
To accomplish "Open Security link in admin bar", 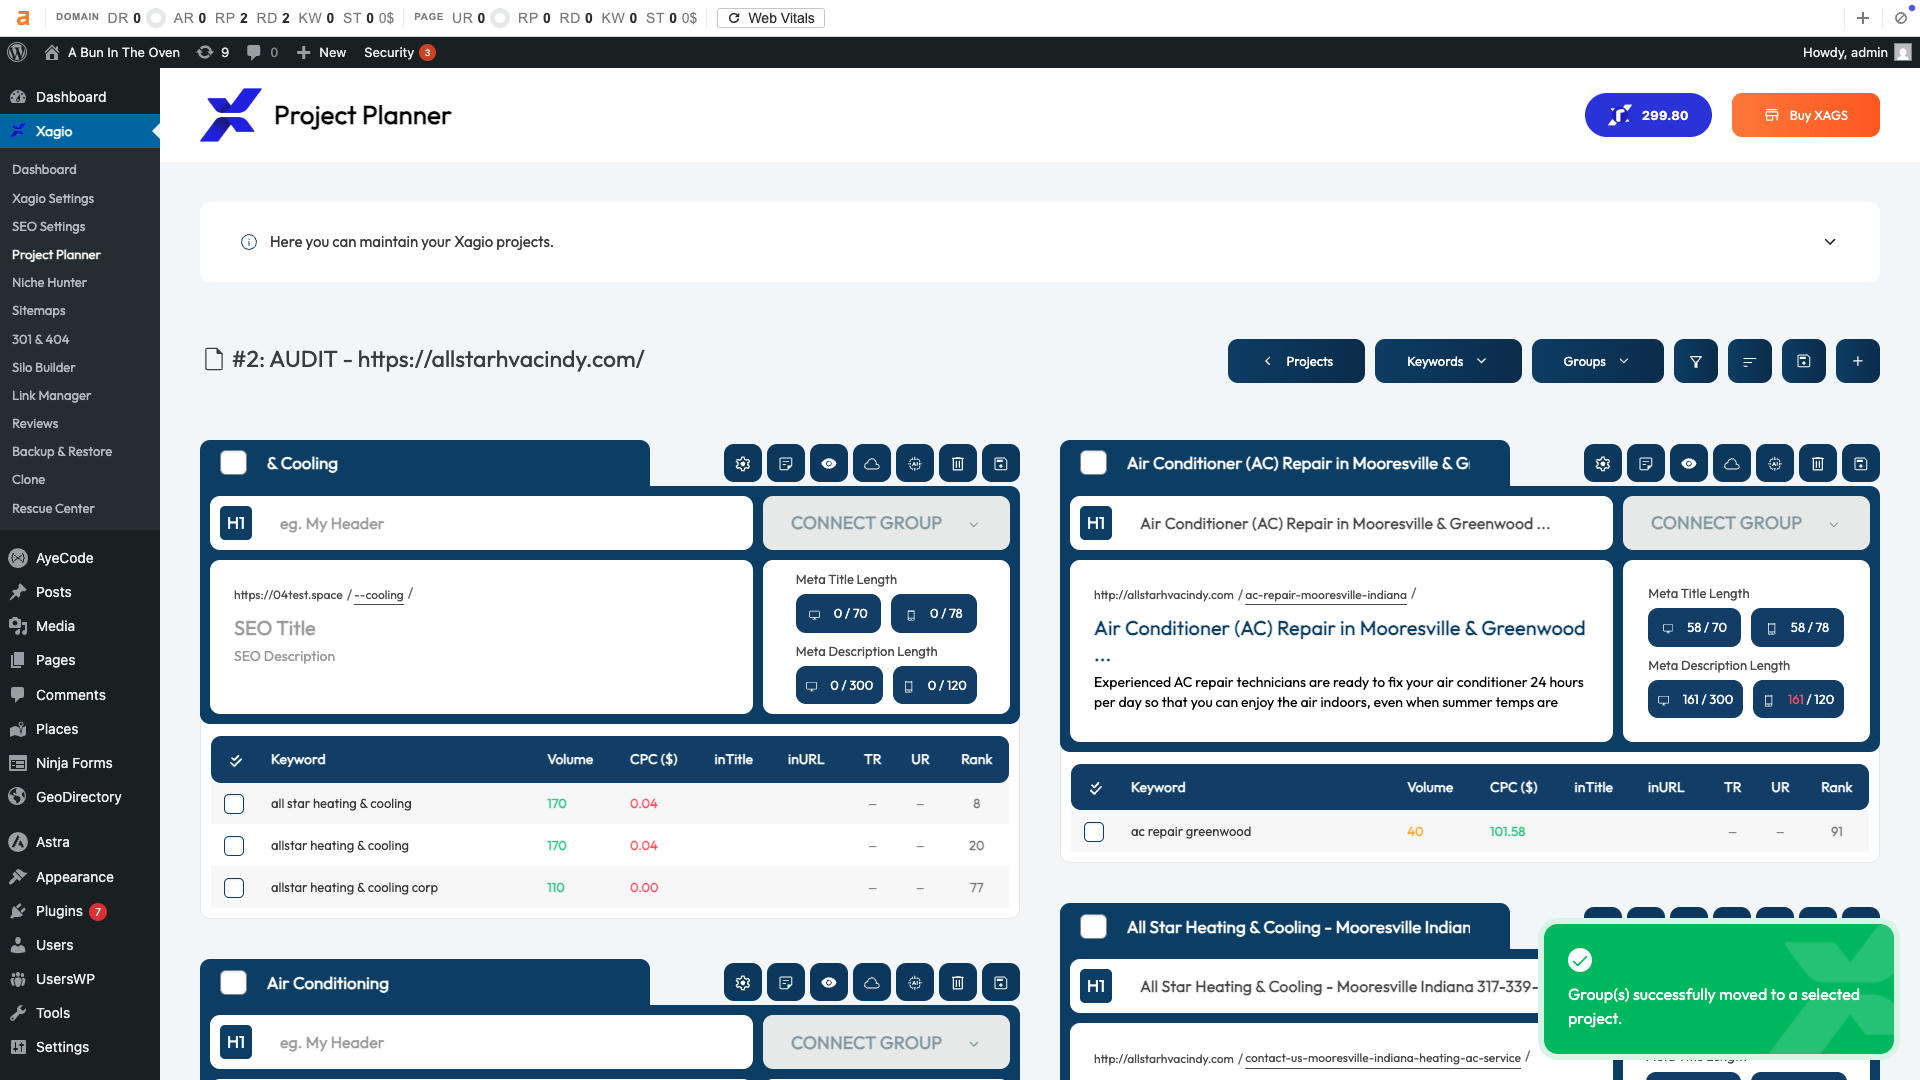I will 399,52.
